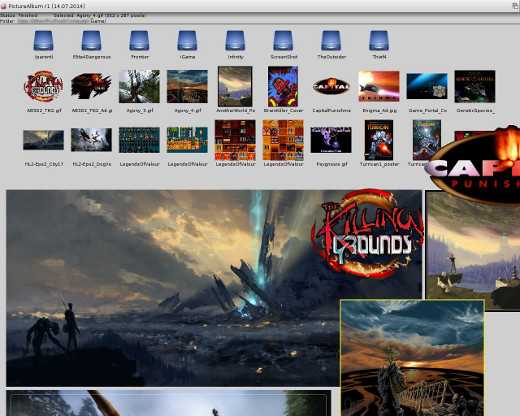The image size is (520, 416).
Task: Select the Agony_3.gif thumbnail
Action: 139,86
